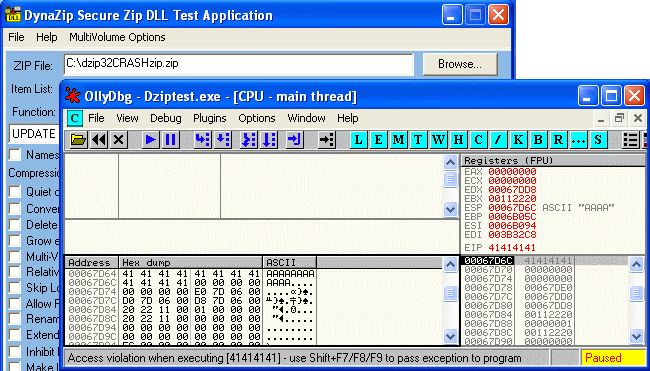Image resolution: width=650 pixels, height=371 pixels.
Task: Show windows list with the W button
Action: click(x=438, y=140)
